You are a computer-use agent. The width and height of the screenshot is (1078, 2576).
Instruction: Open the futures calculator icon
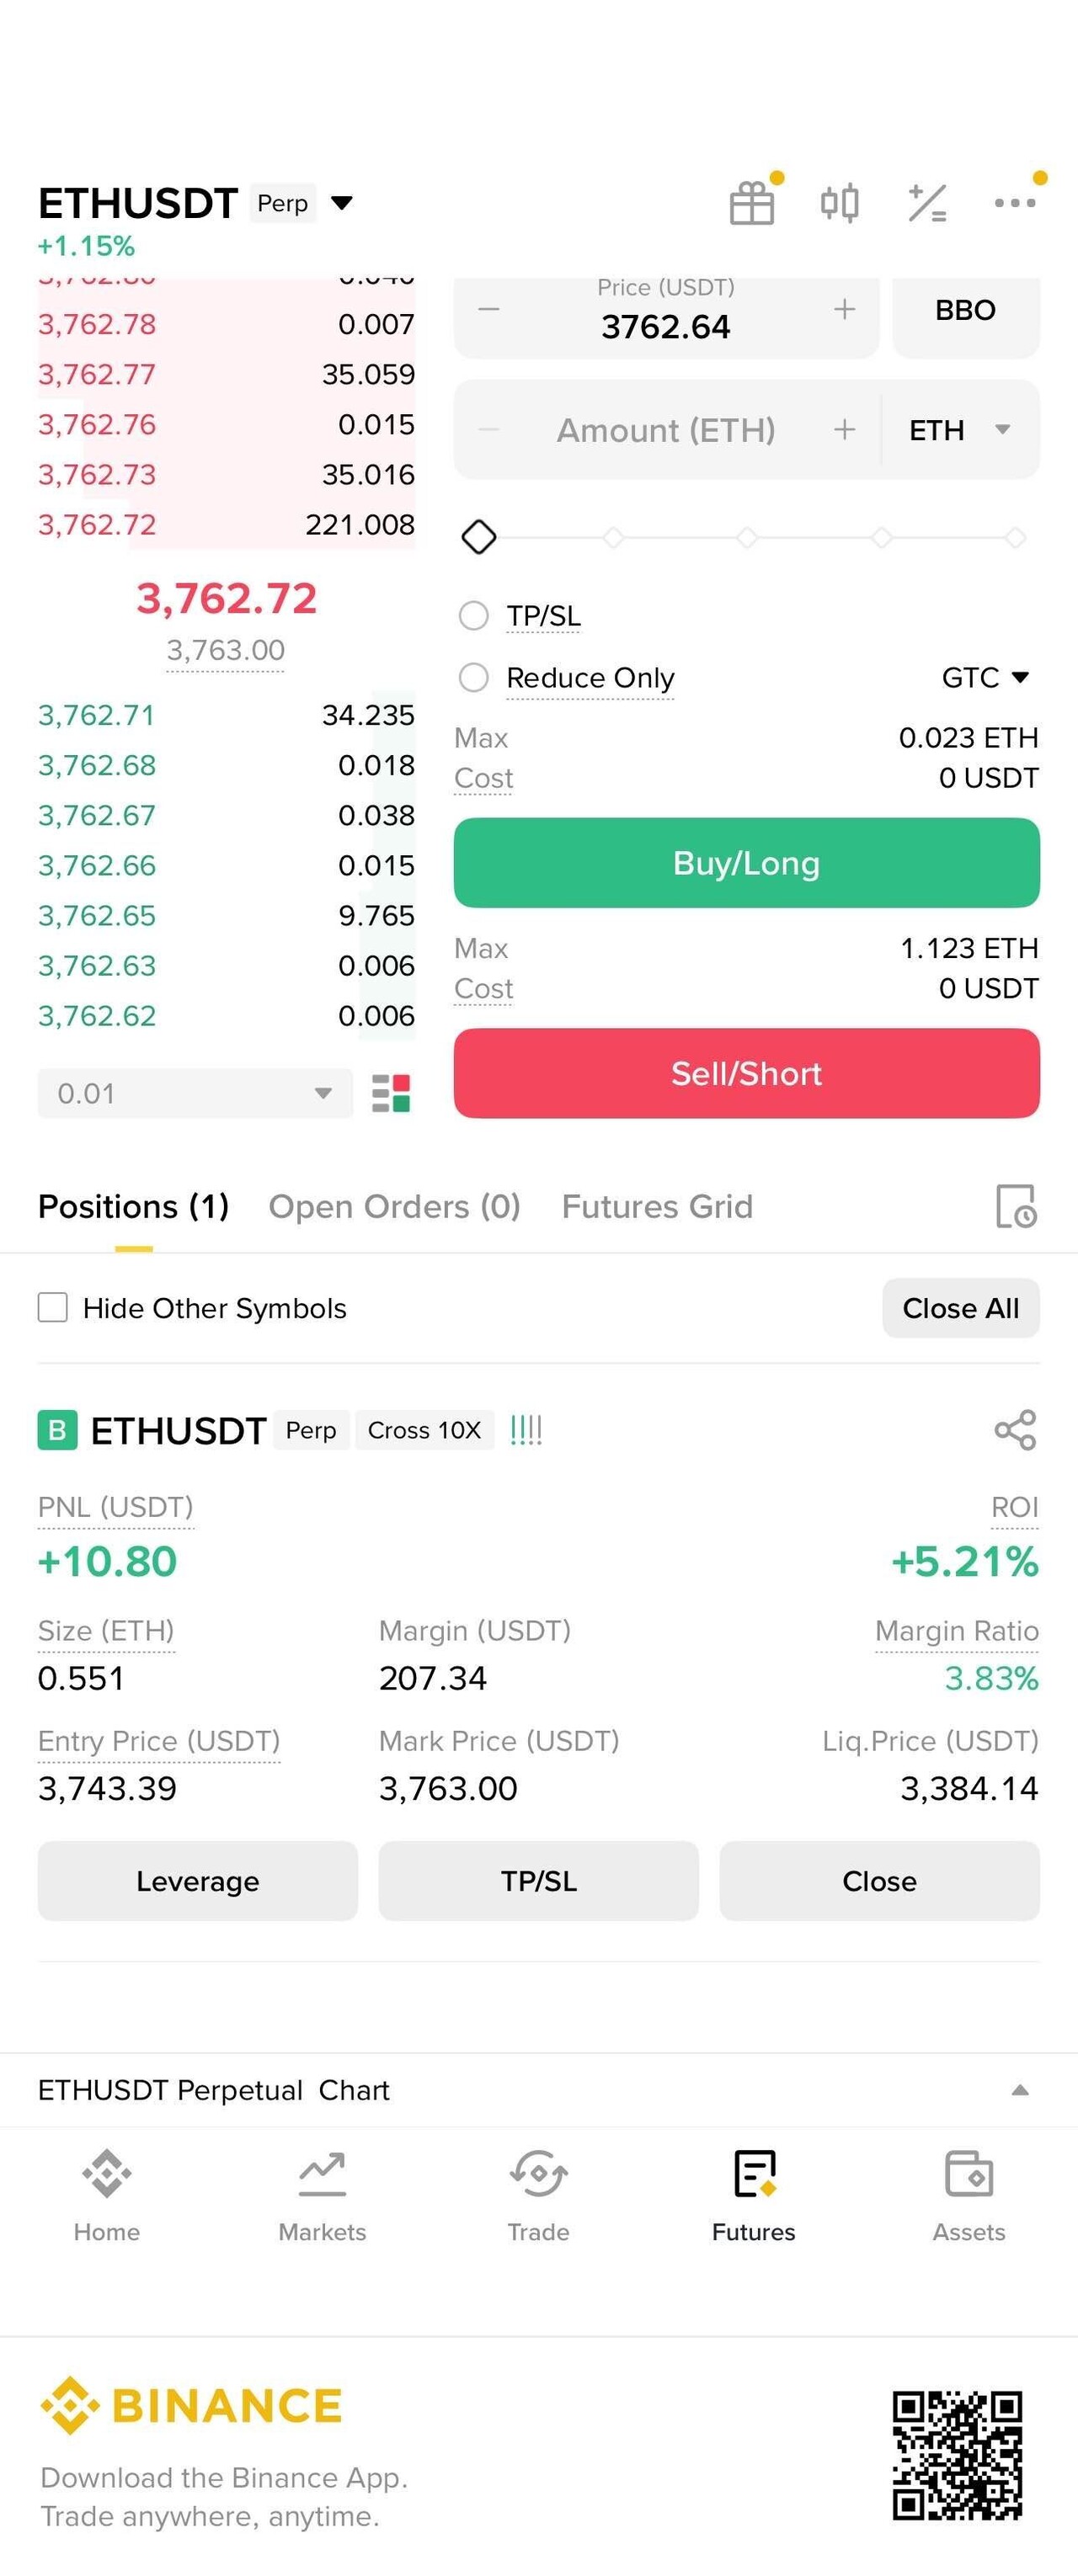coord(927,203)
